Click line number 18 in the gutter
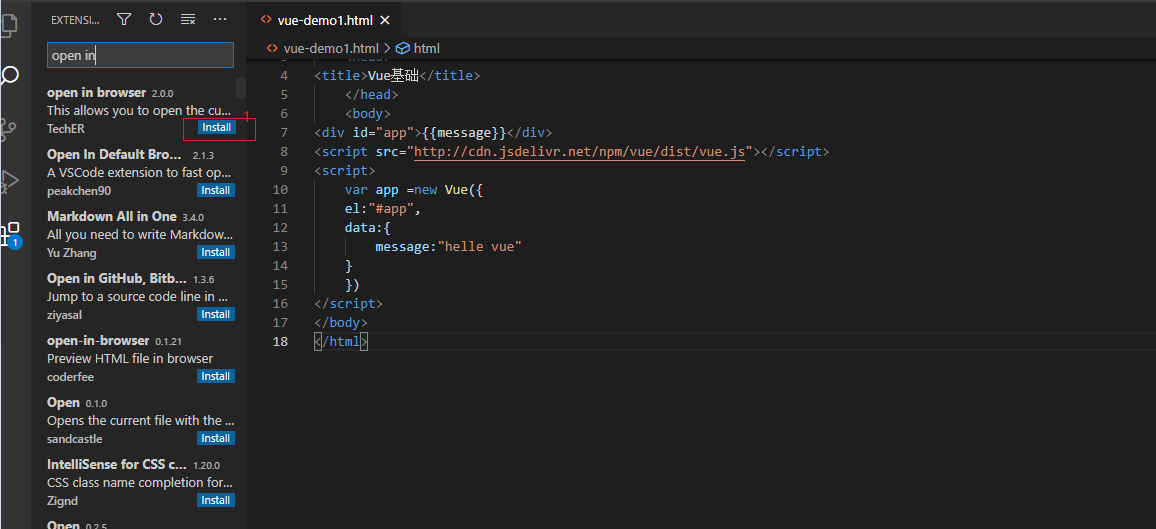This screenshot has height=529, width=1156. click(280, 342)
